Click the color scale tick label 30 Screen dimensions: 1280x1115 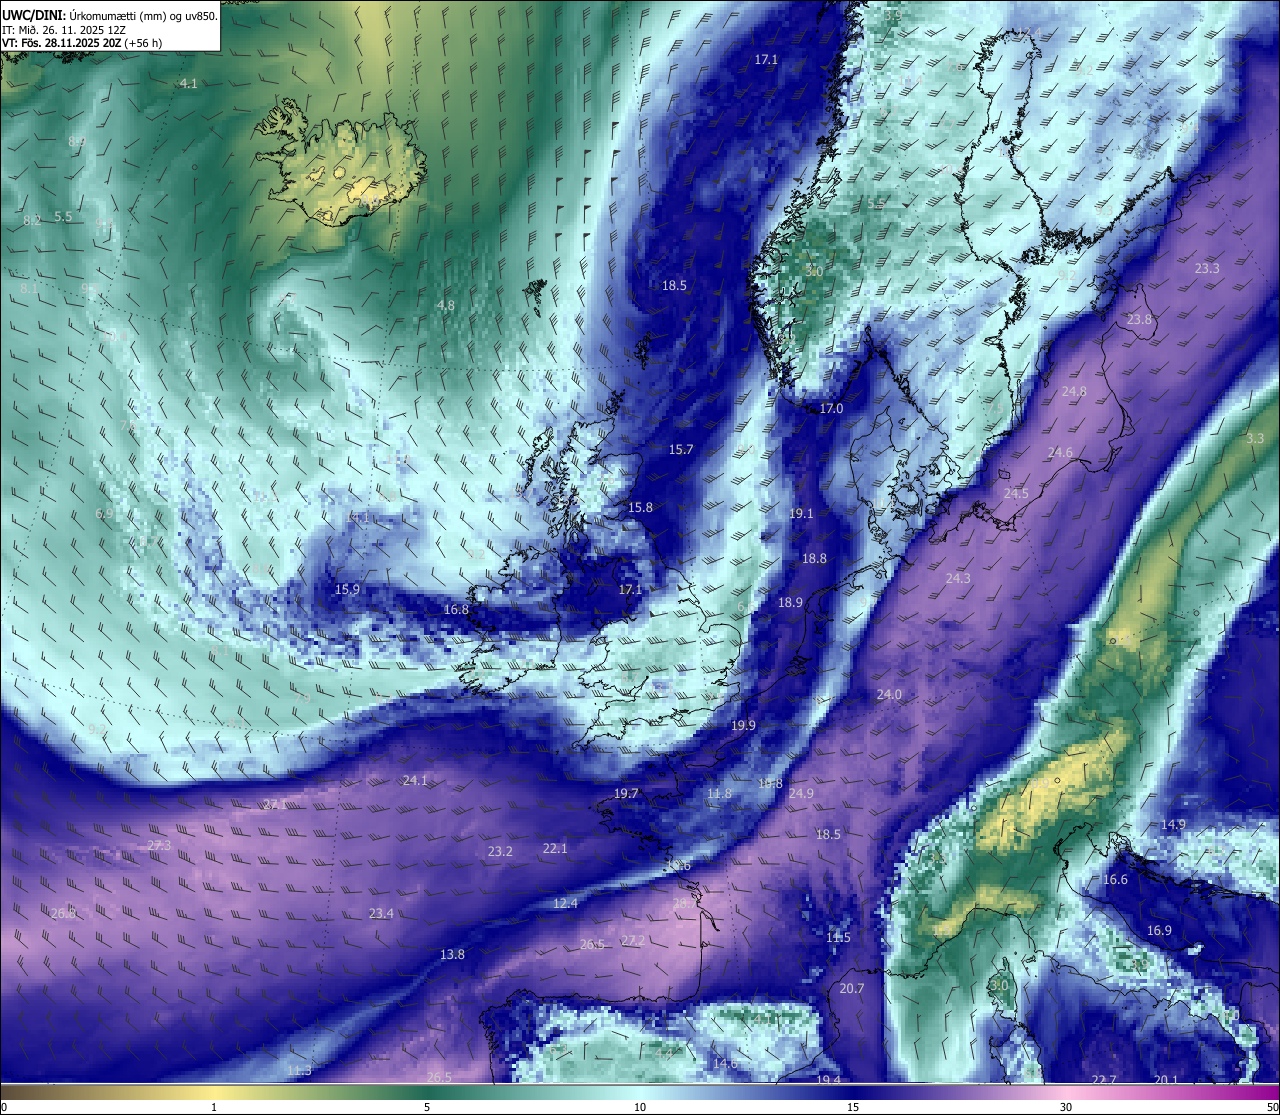[x=1066, y=1106]
